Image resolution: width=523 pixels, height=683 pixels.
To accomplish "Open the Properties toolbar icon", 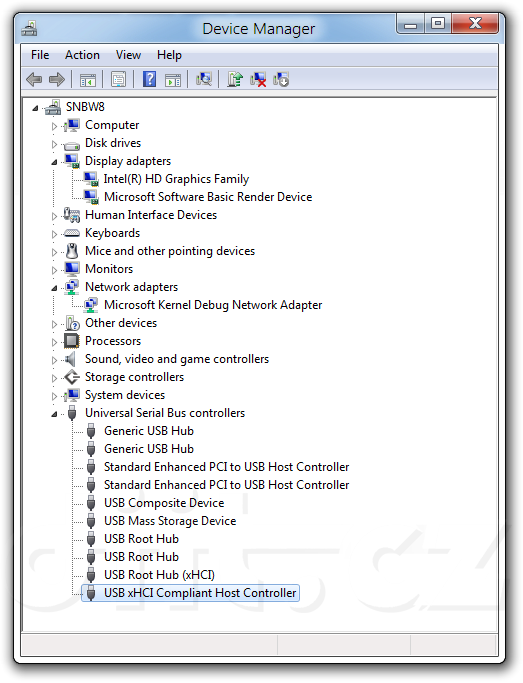I will pyautogui.click(x=118, y=80).
